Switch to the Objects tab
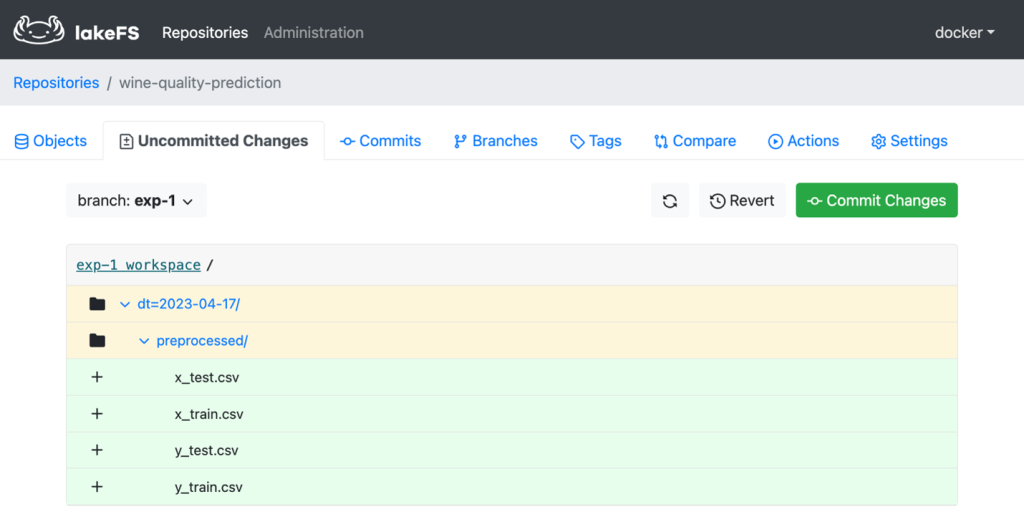Image resolution: width=1024 pixels, height=527 pixels. click(50, 141)
